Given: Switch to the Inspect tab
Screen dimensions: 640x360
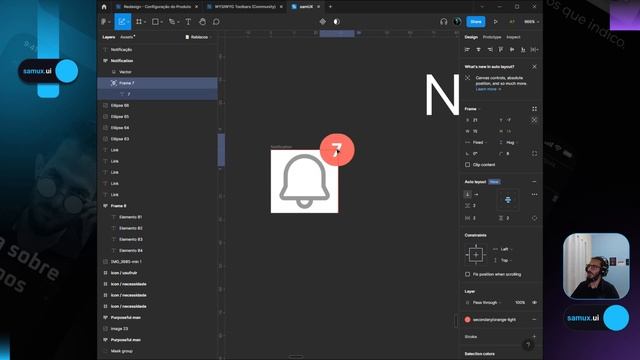Looking at the screenshot, I should pos(513,37).
